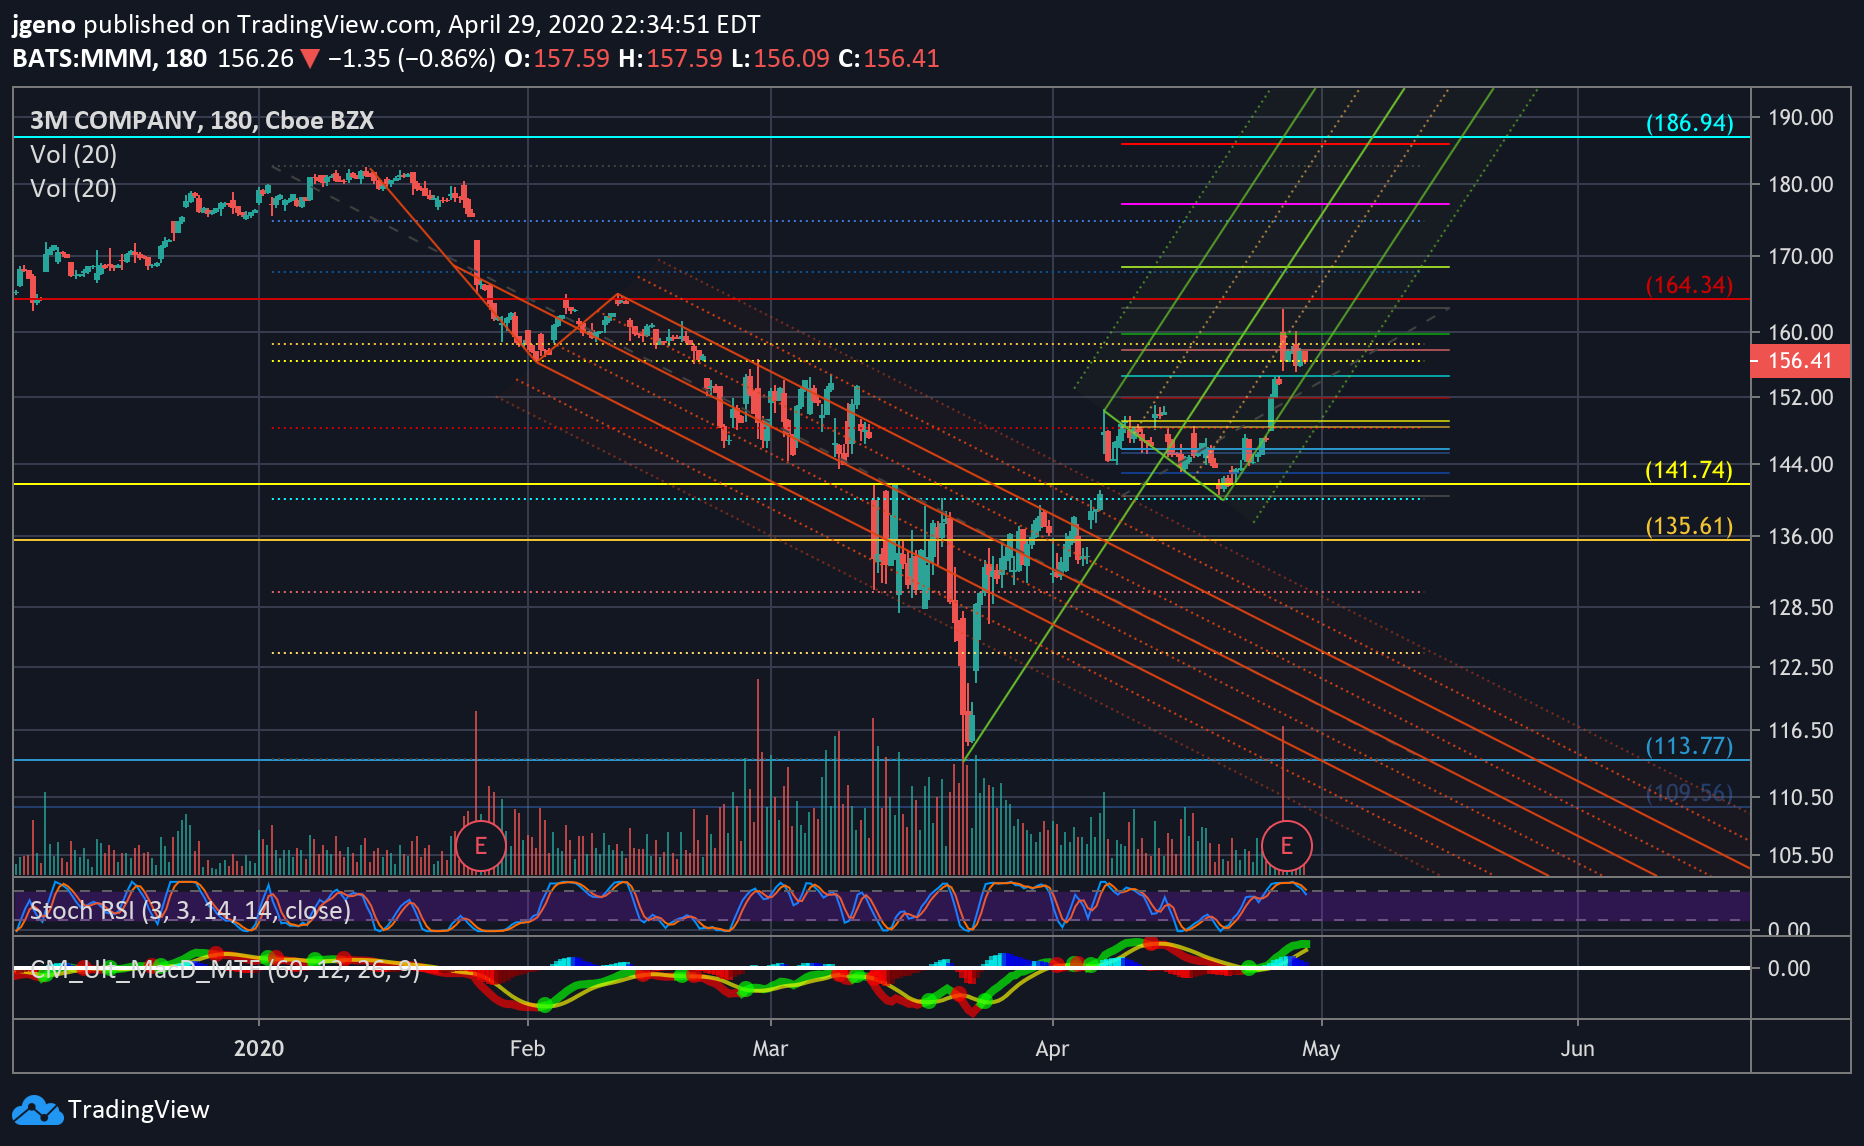
Task: Click the earnings 'E' marker before May
Action: click(x=1286, y=846)
